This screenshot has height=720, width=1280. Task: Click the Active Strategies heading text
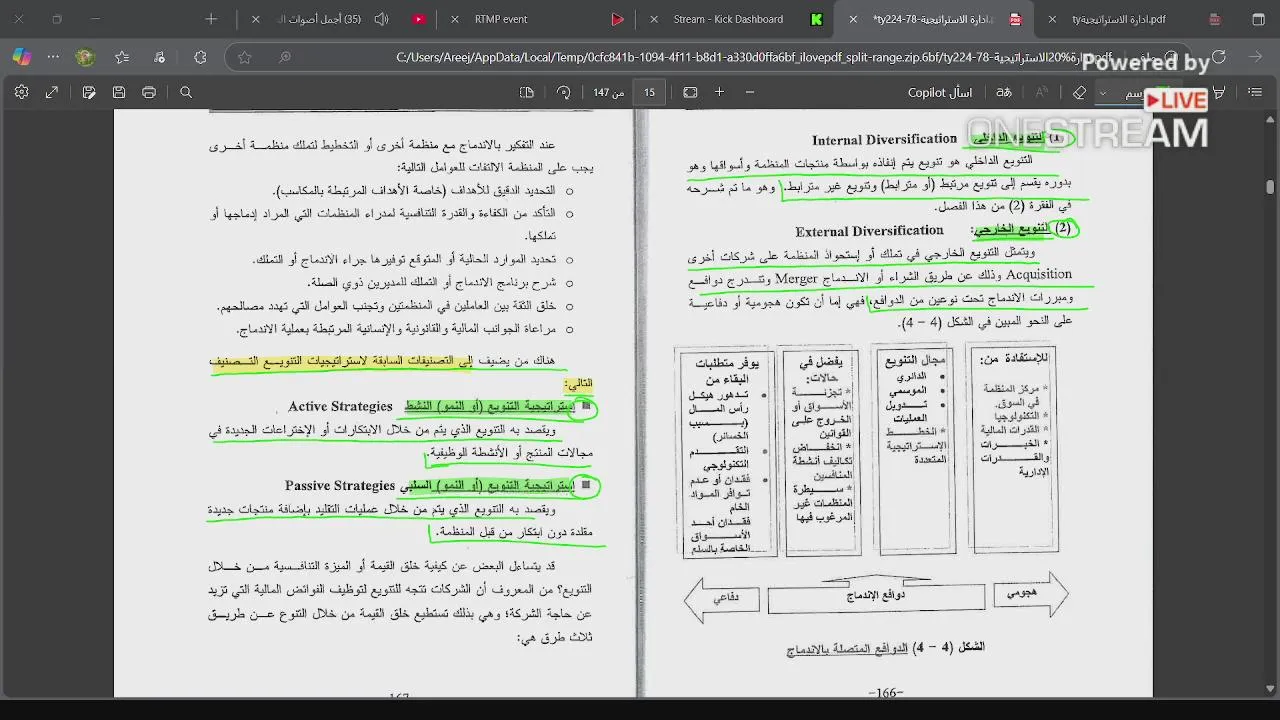click(340, 406)
